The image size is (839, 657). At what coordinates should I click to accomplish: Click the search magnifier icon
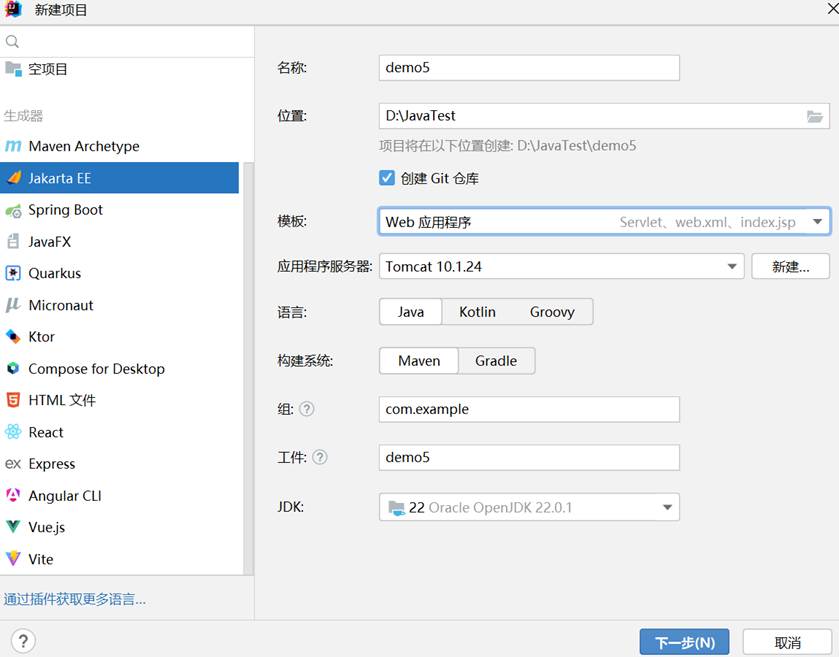12,41
